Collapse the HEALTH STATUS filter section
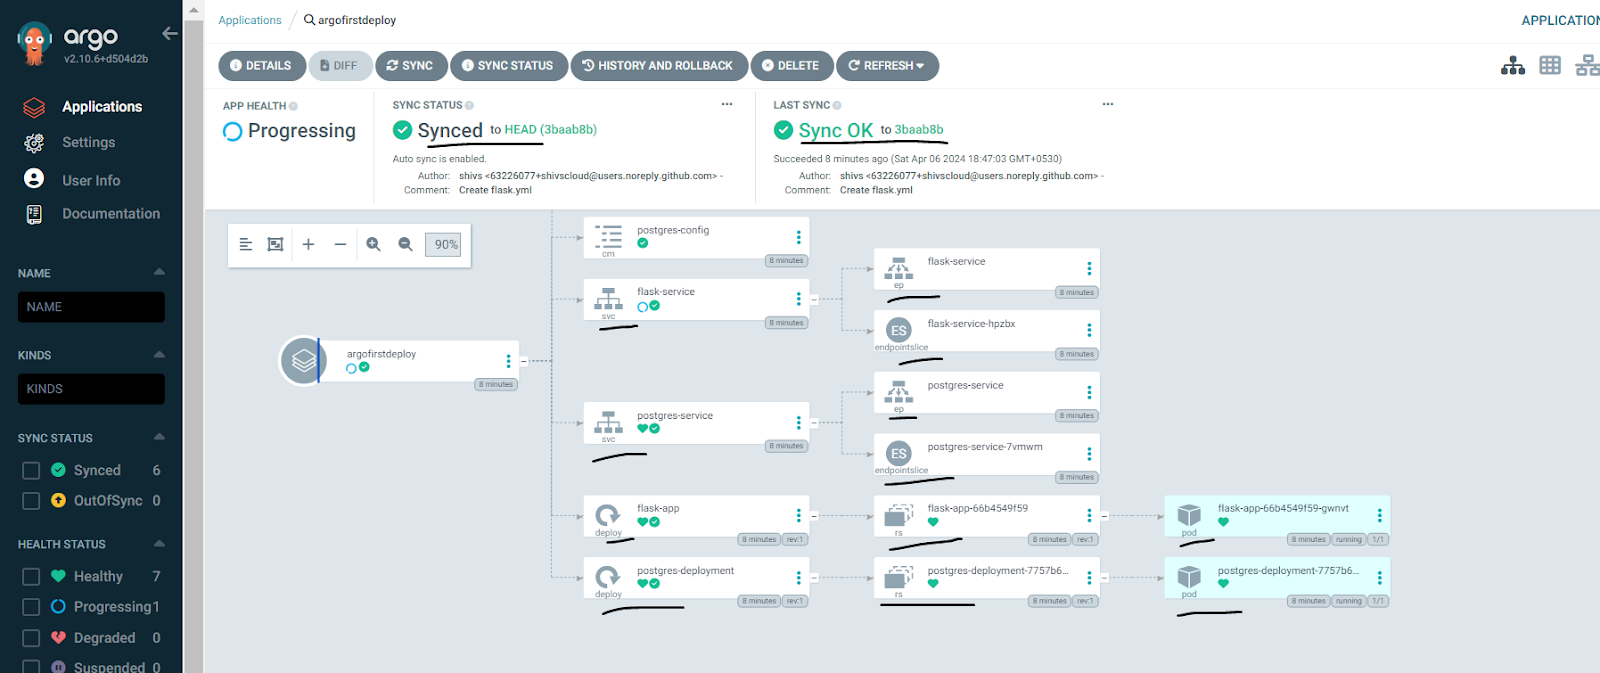The image size is (1600, 673). 159,543
